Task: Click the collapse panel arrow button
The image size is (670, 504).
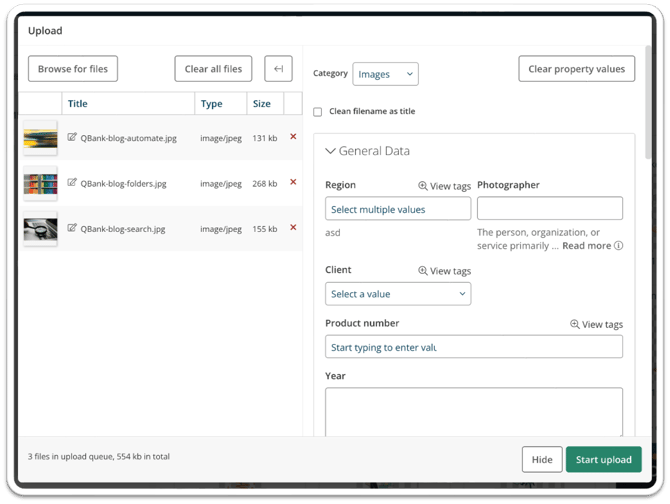Action: (x=278, y=69)
